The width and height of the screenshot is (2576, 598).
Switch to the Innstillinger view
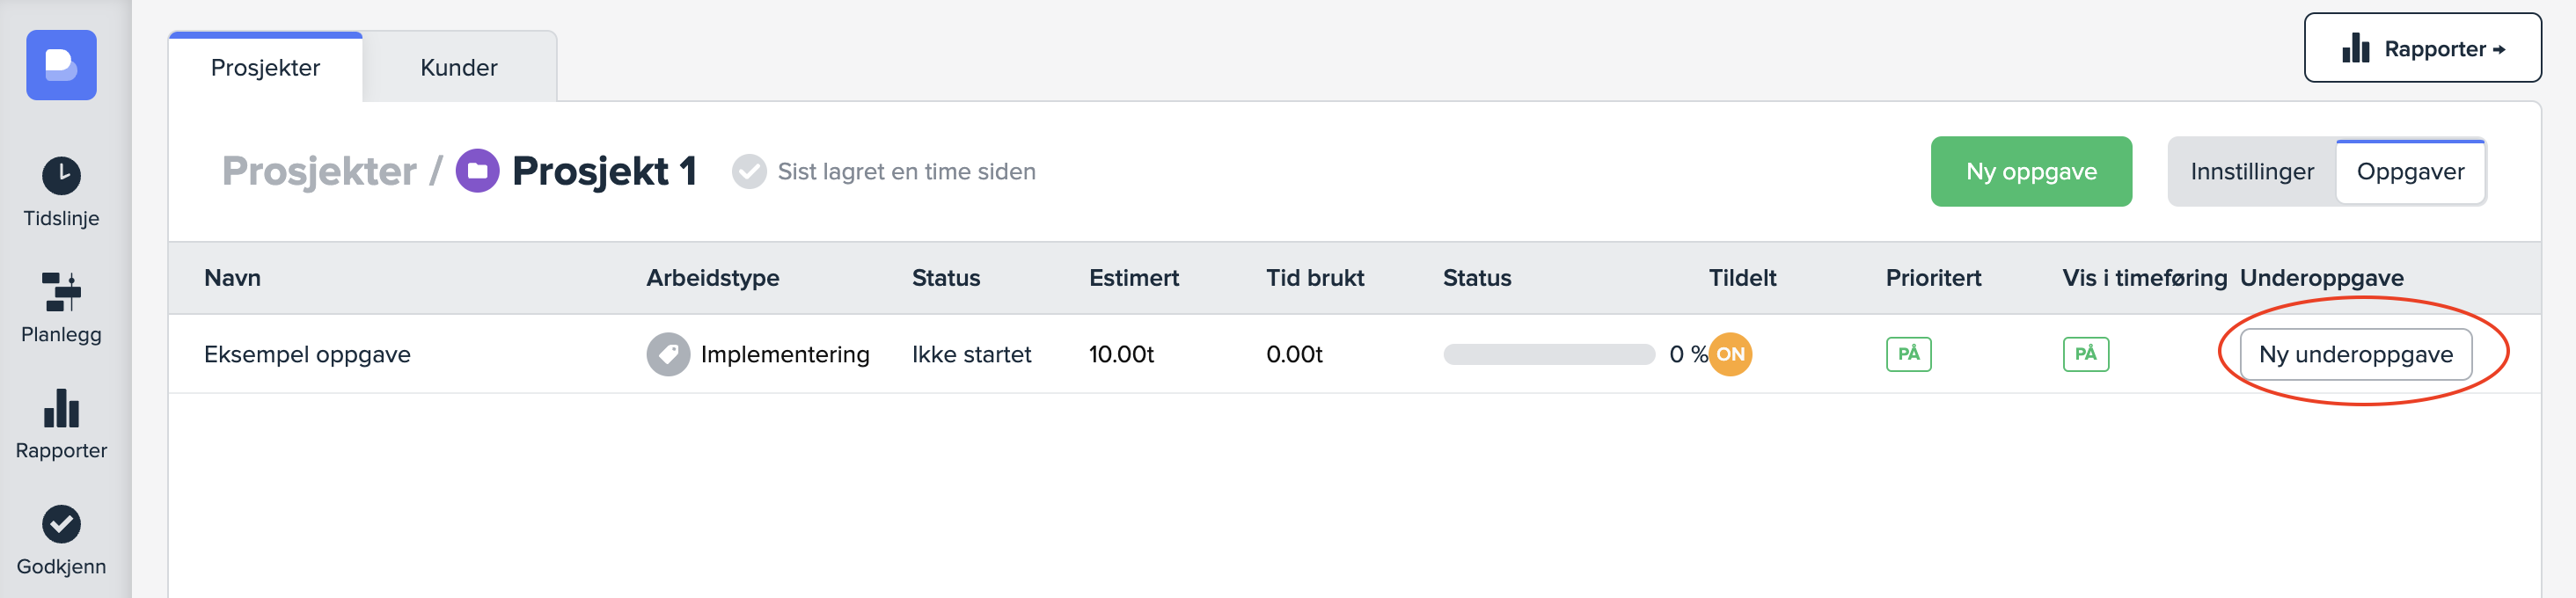click(2251, 172)
